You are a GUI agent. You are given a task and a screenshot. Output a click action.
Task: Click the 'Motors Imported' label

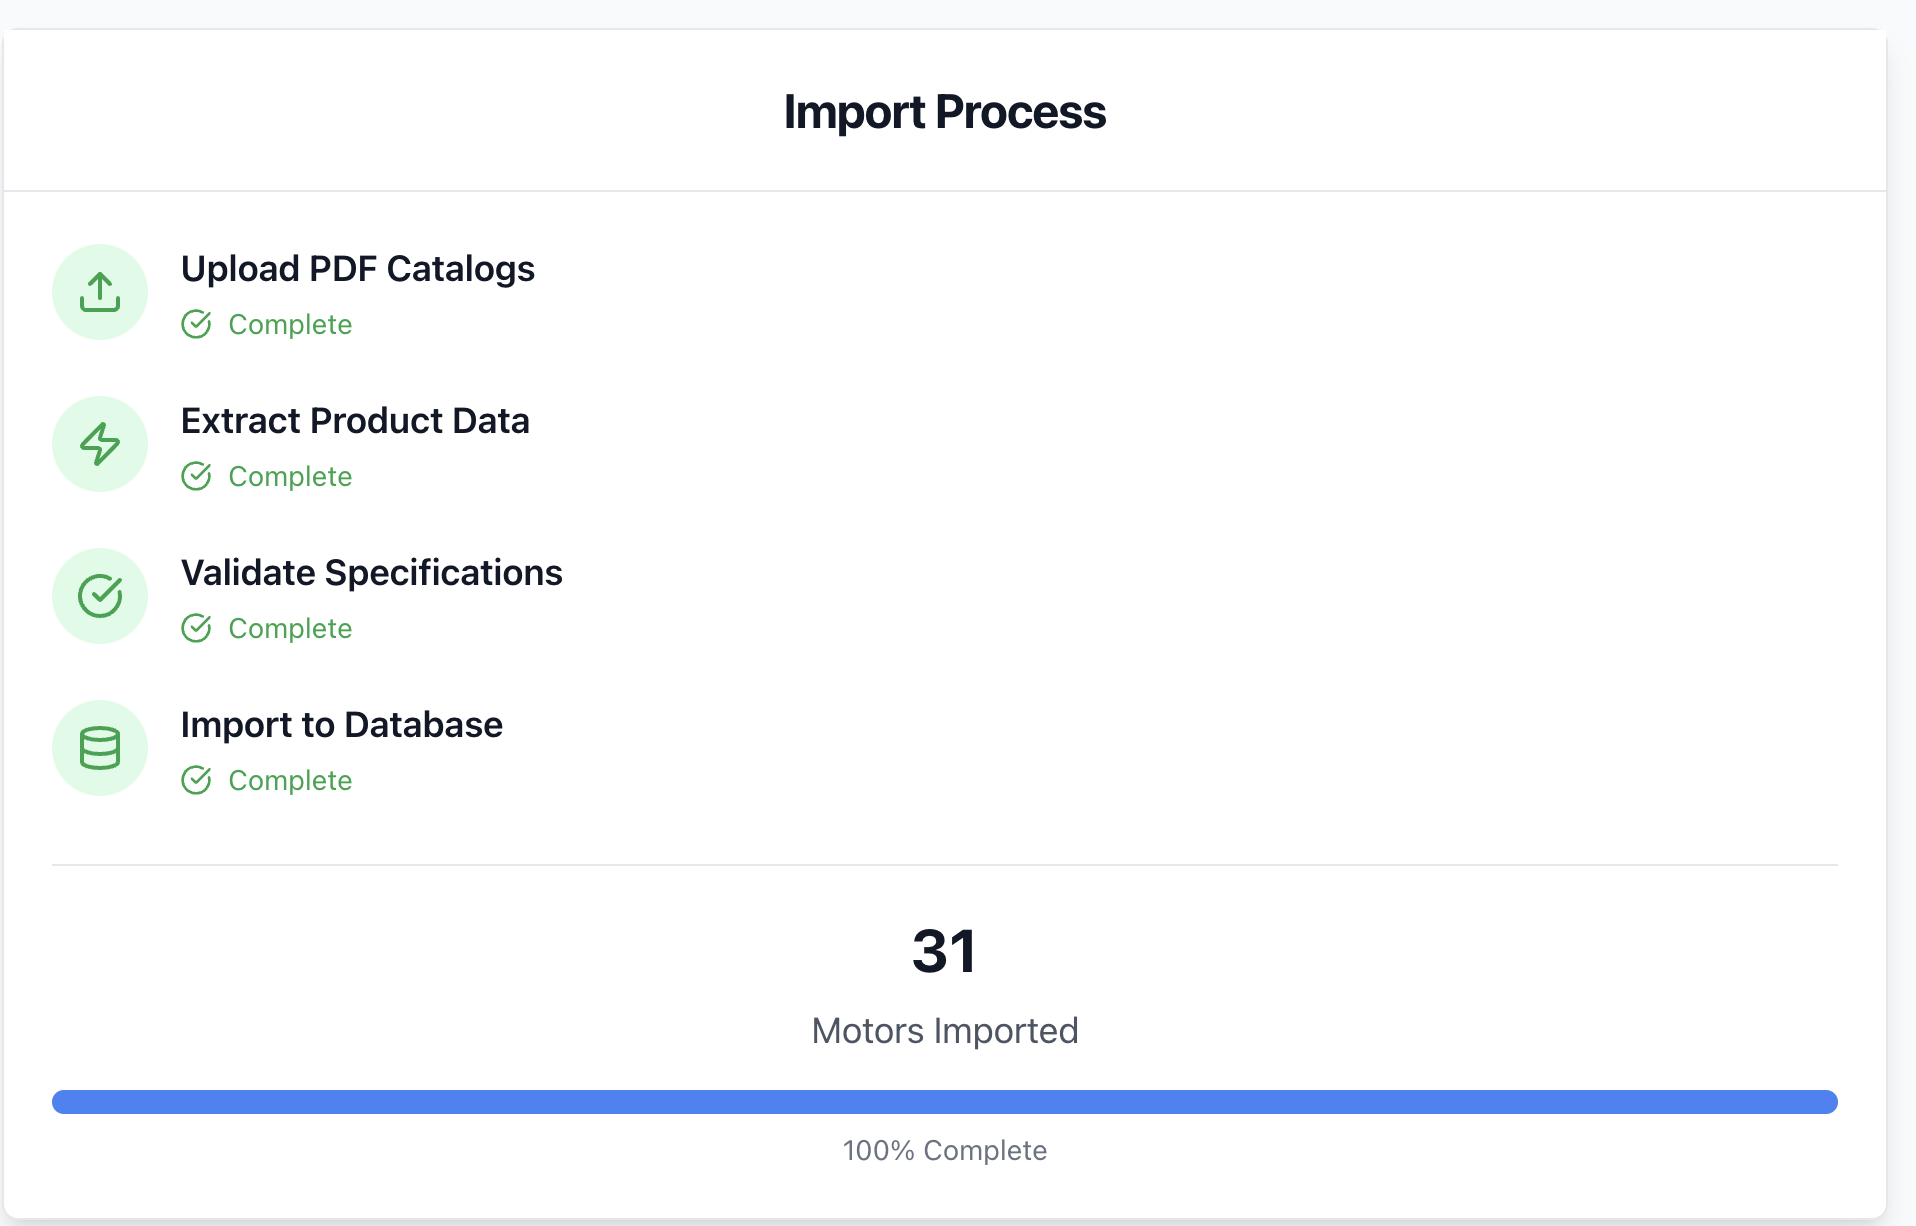click(x=945, y=1031)
